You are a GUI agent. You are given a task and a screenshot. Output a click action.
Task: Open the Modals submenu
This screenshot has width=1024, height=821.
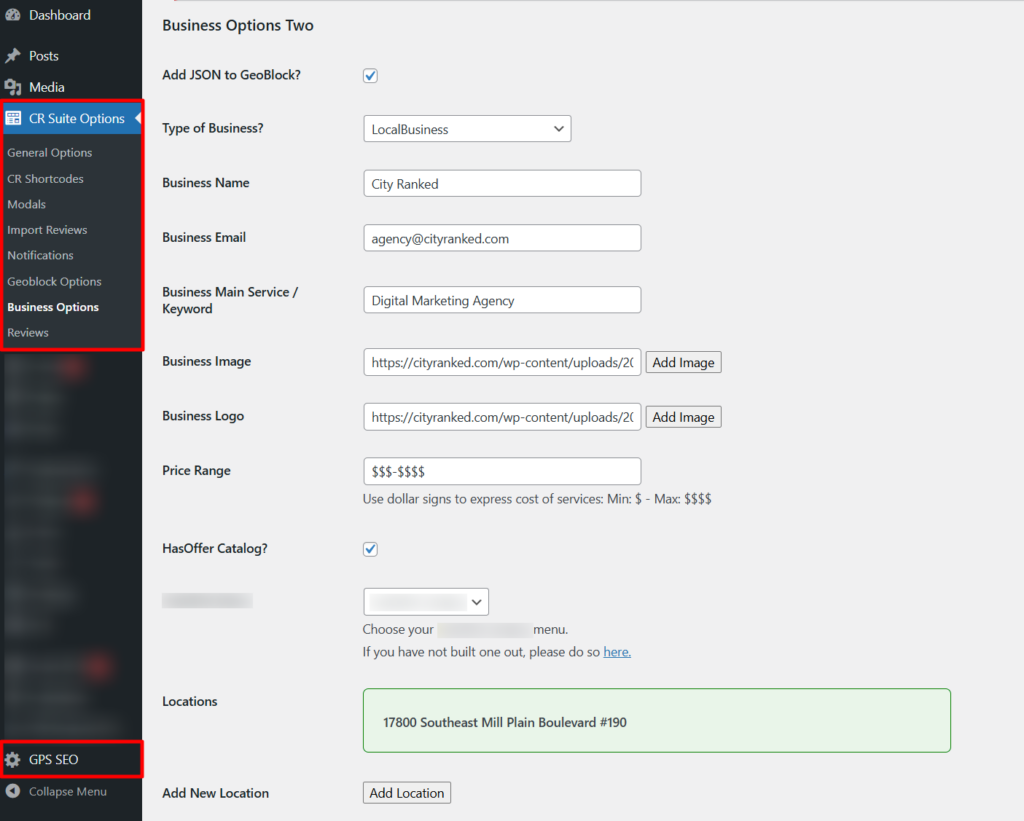27,204
